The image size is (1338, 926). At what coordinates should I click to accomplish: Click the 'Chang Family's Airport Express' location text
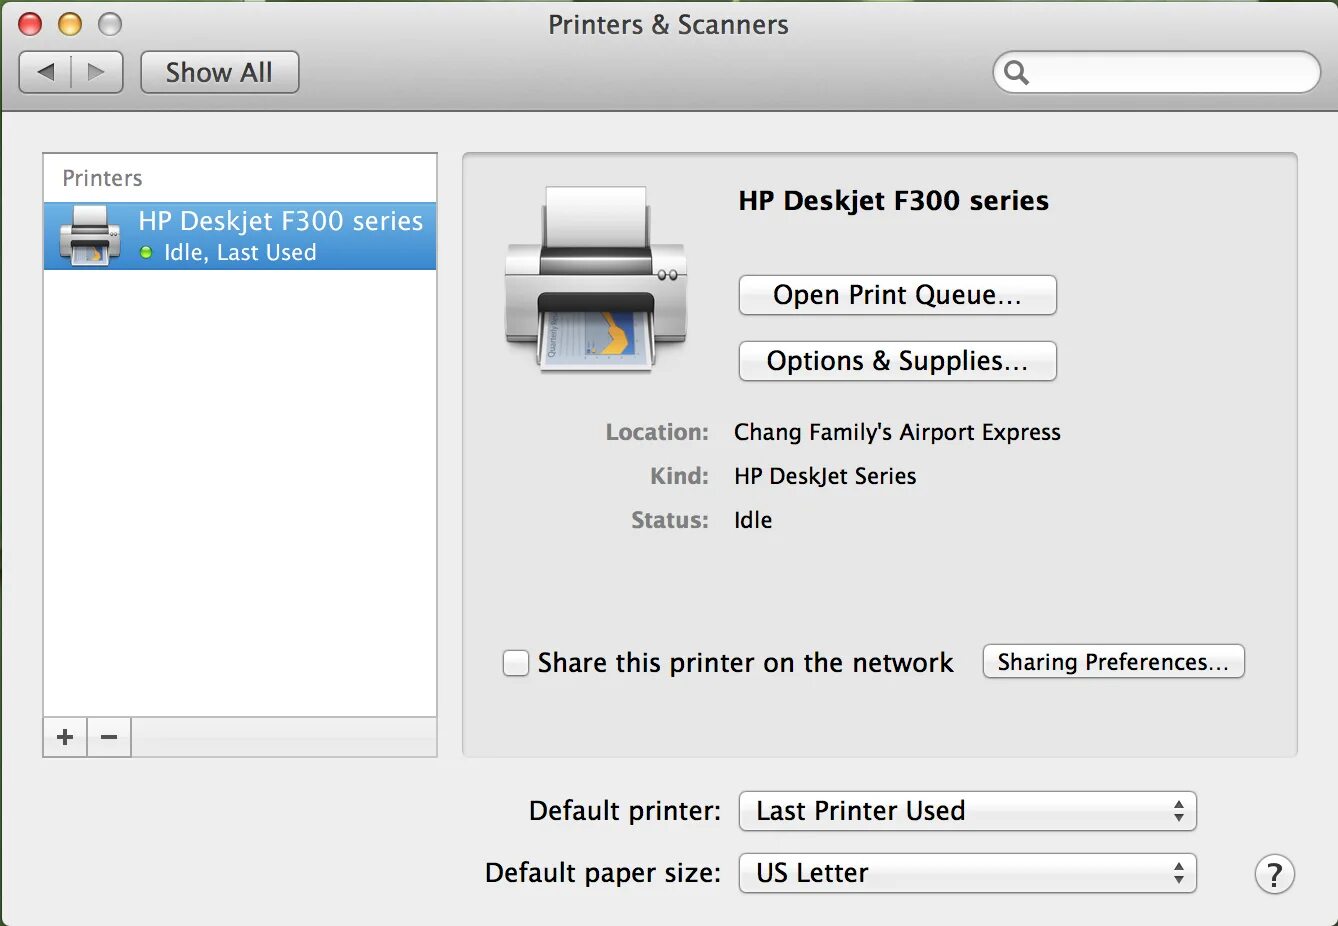[x=897, y=432]
